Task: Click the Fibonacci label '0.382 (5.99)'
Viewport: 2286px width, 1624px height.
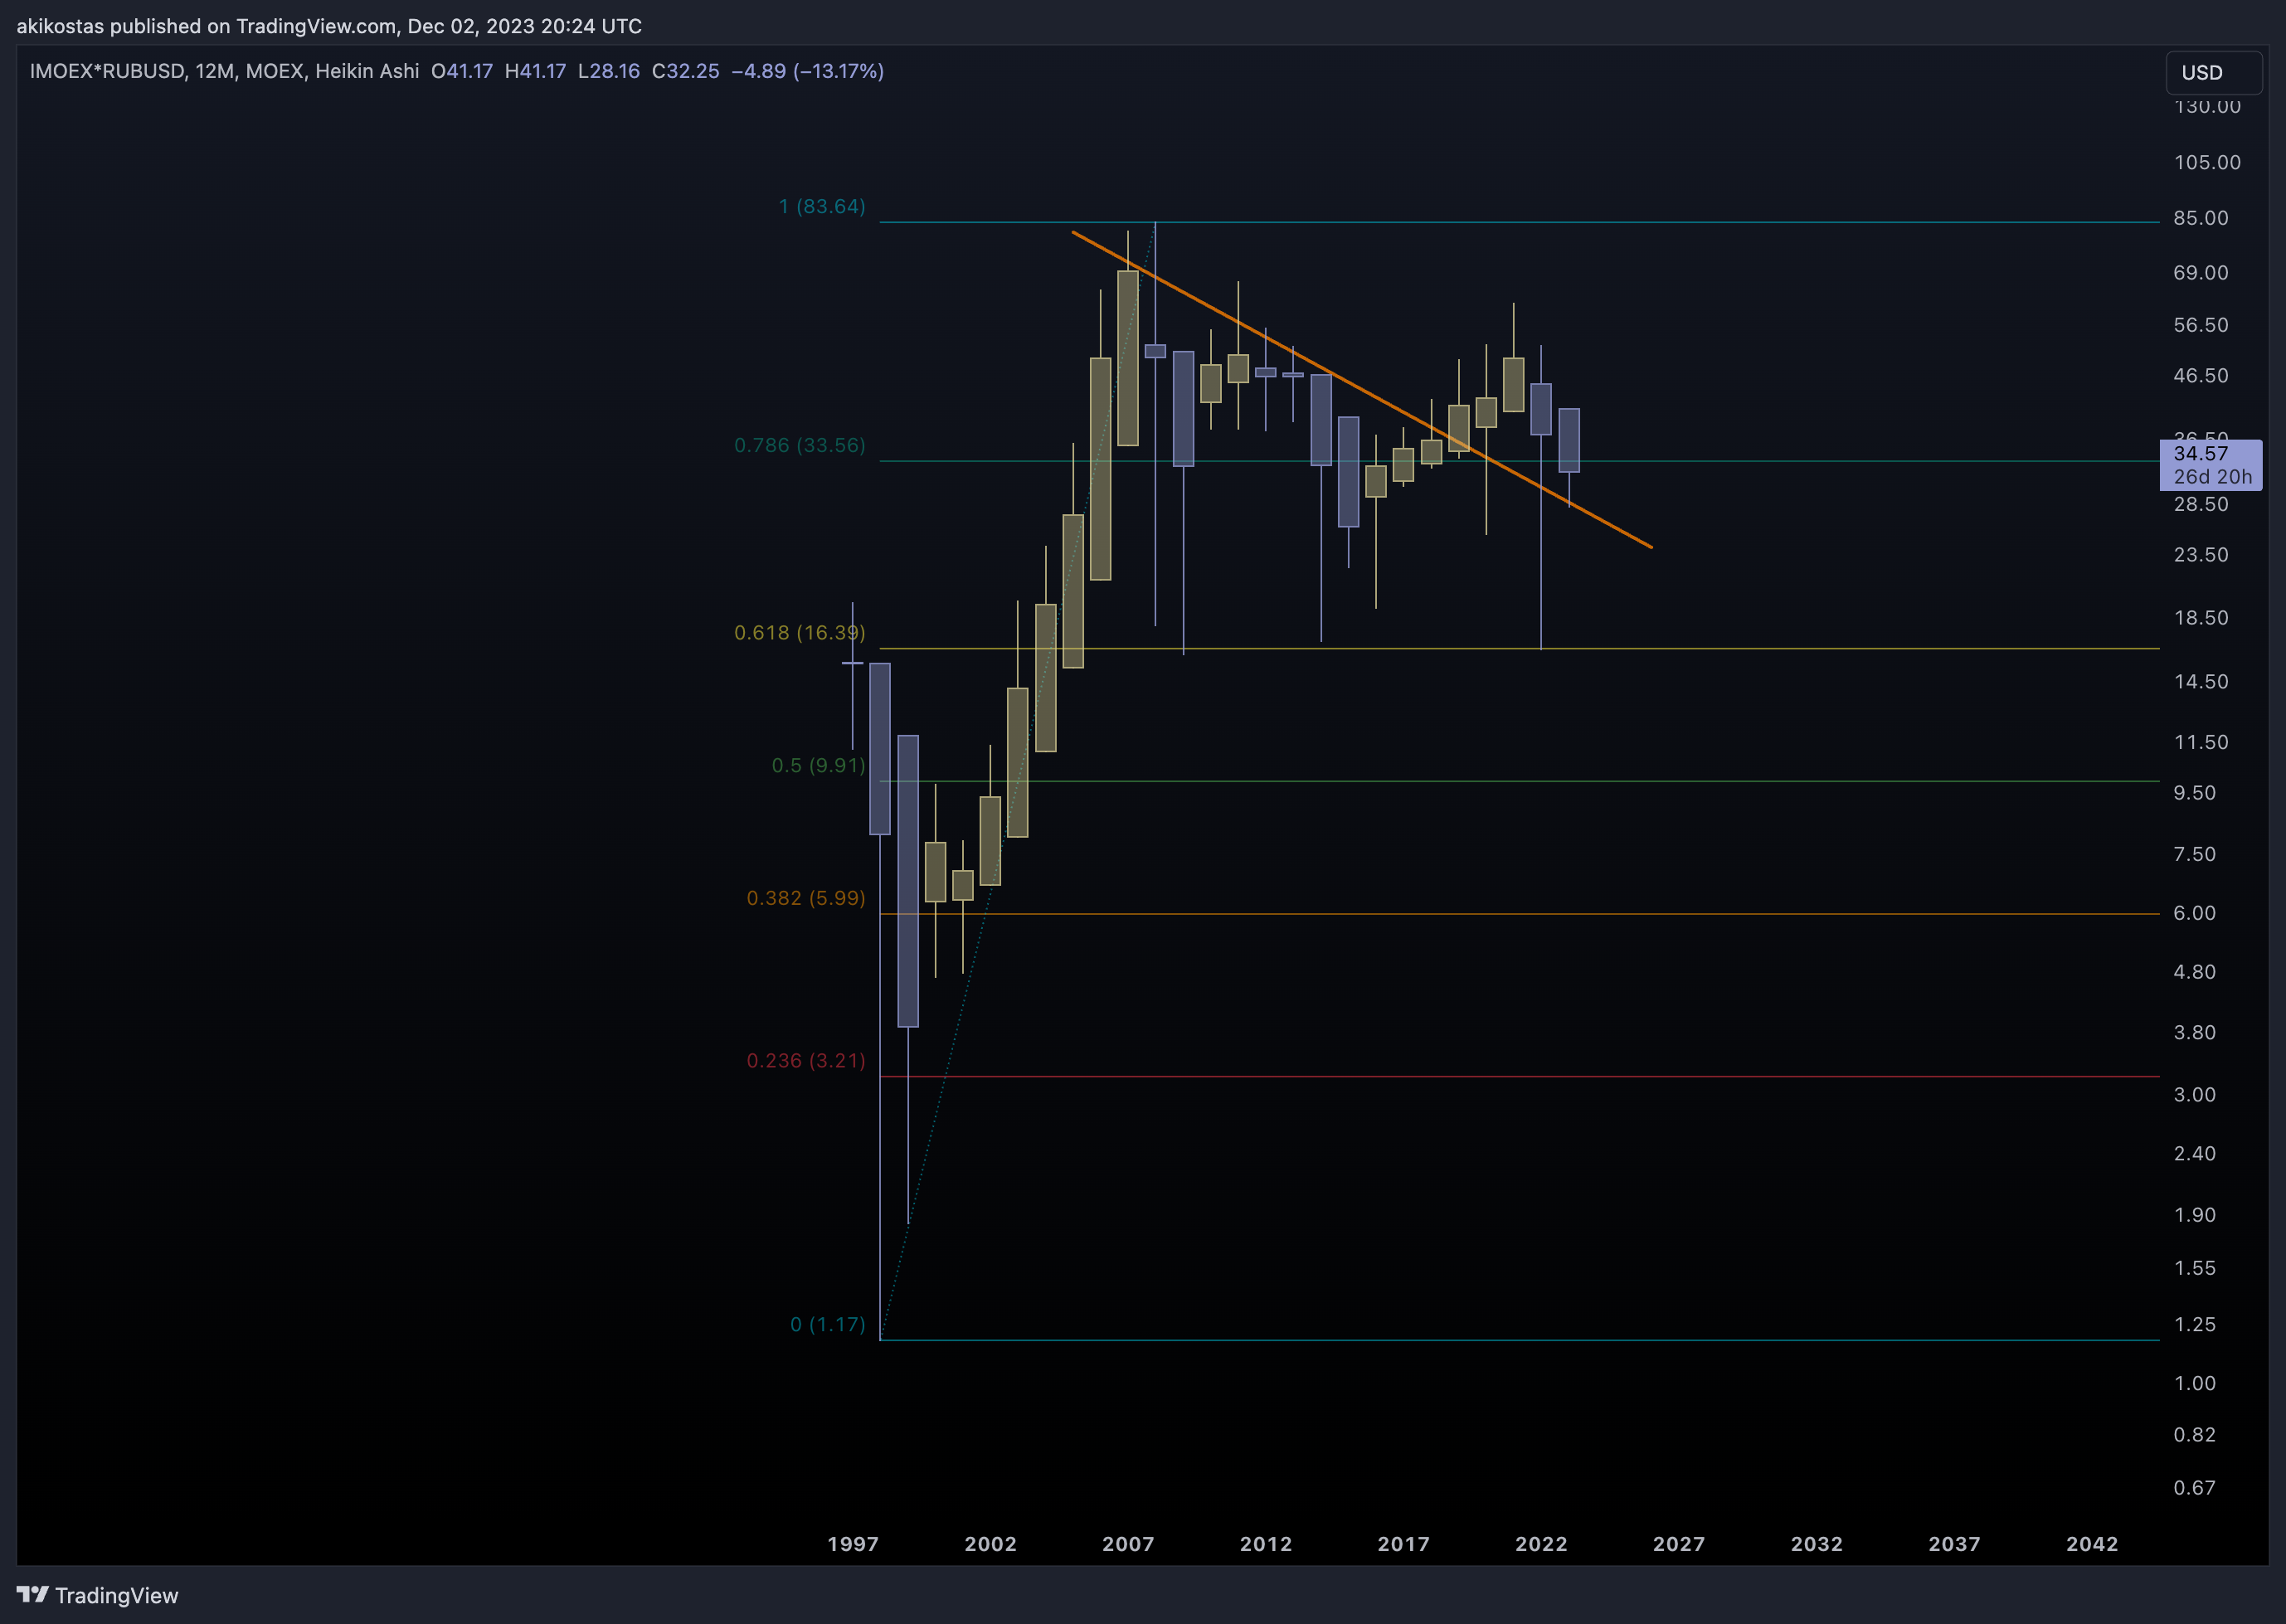Action: [x=806, y=898]
